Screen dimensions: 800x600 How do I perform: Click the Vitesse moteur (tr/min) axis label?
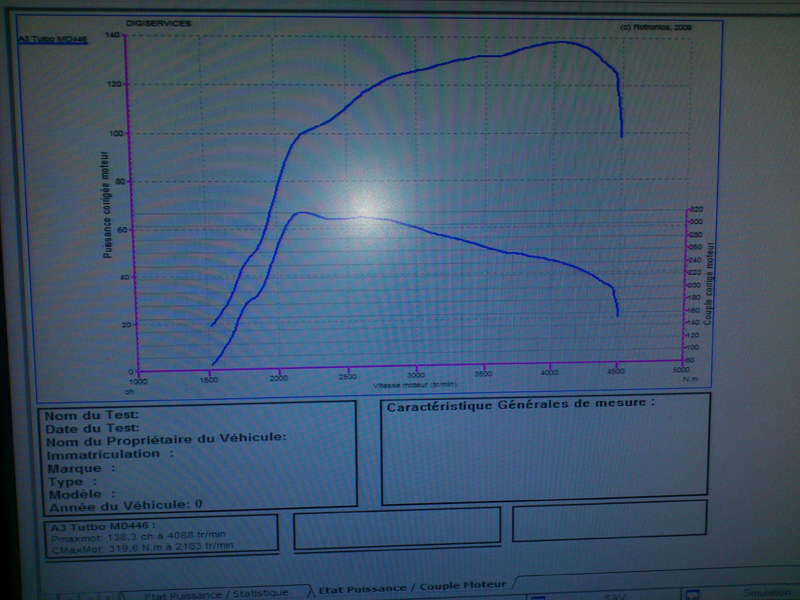[x=415, y=384]
